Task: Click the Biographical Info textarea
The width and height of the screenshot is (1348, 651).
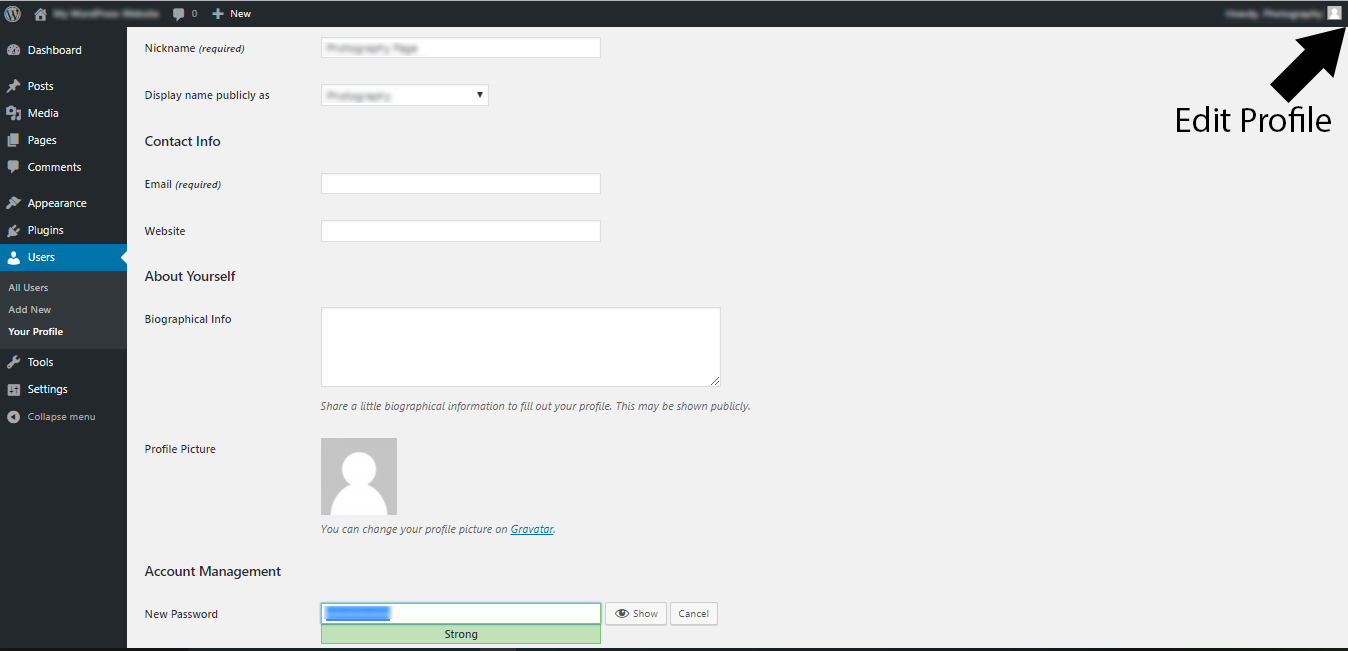Action: coord(521,347)
